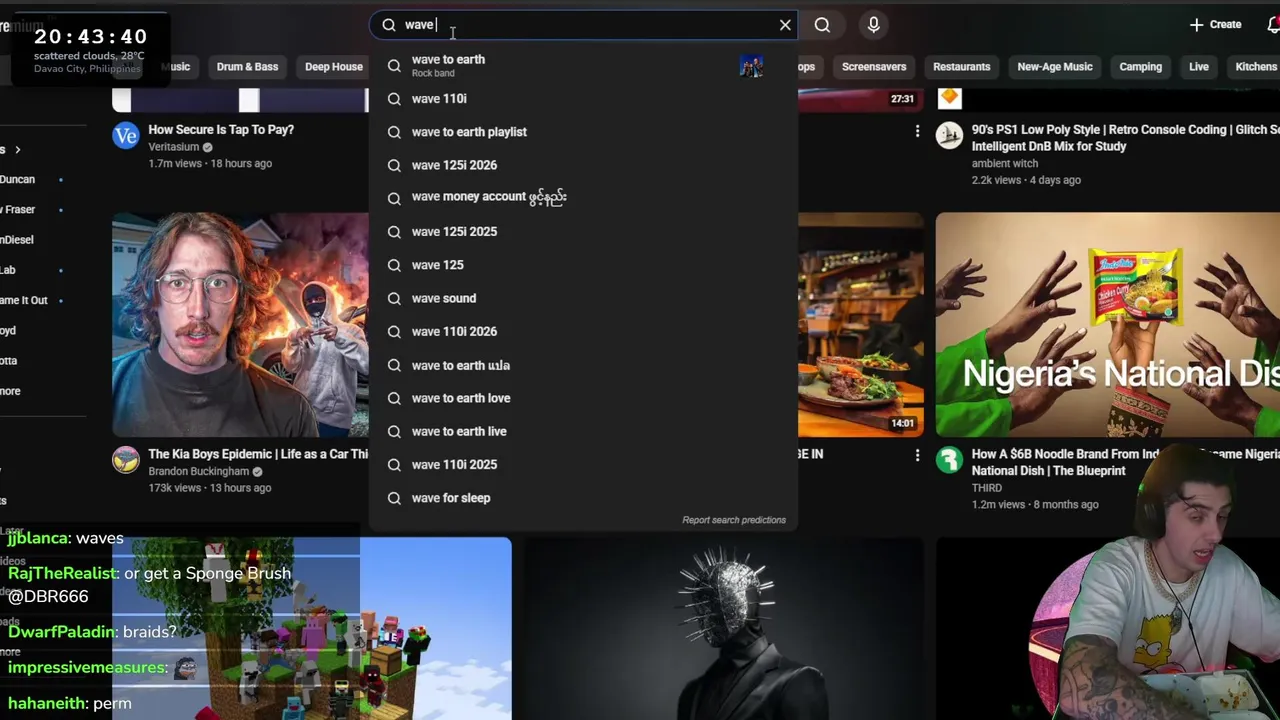Select the Camping filter chip
Image resolution: width=1280 pixels, height=720 pixels.
click(x=1140, y=67)
